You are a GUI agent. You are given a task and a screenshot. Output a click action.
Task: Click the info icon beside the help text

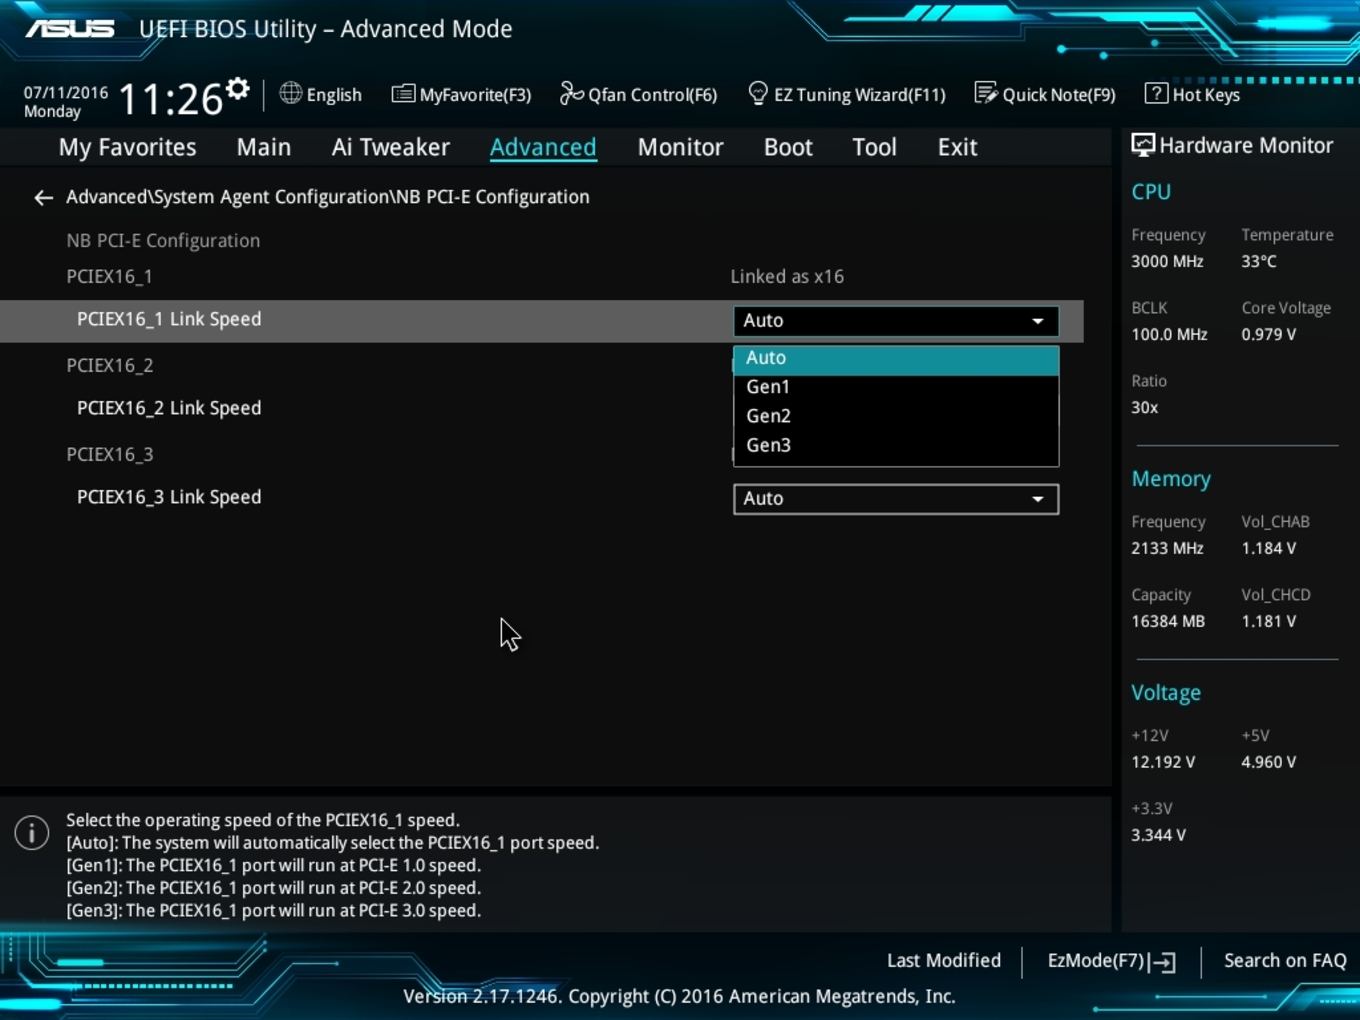coord(32,832)
